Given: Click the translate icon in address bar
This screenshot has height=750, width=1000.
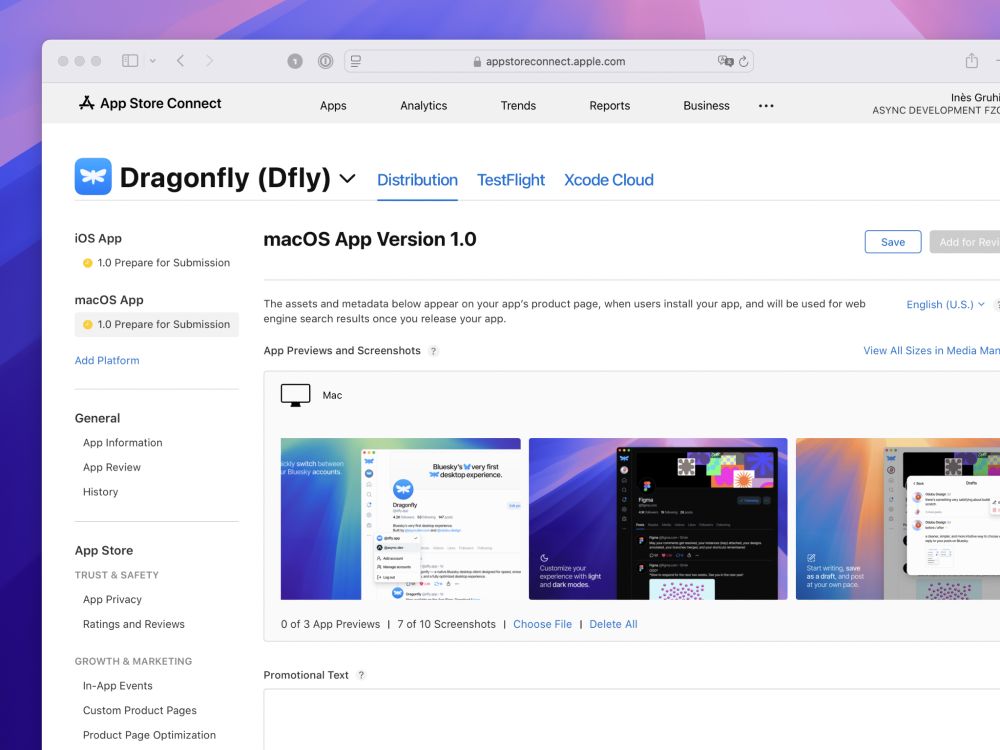Looking at the screenshot, I should [725, 61].
